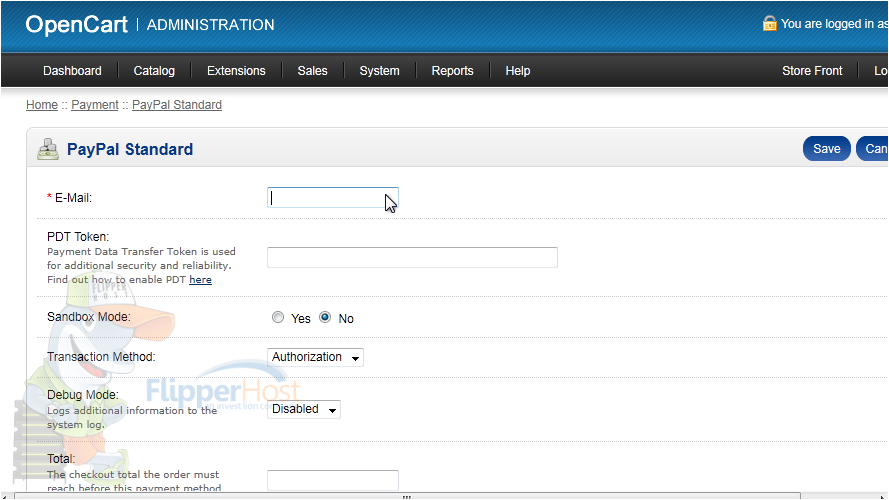
Task: Open the Extensions menu
Action: click(x=236, y=71)
